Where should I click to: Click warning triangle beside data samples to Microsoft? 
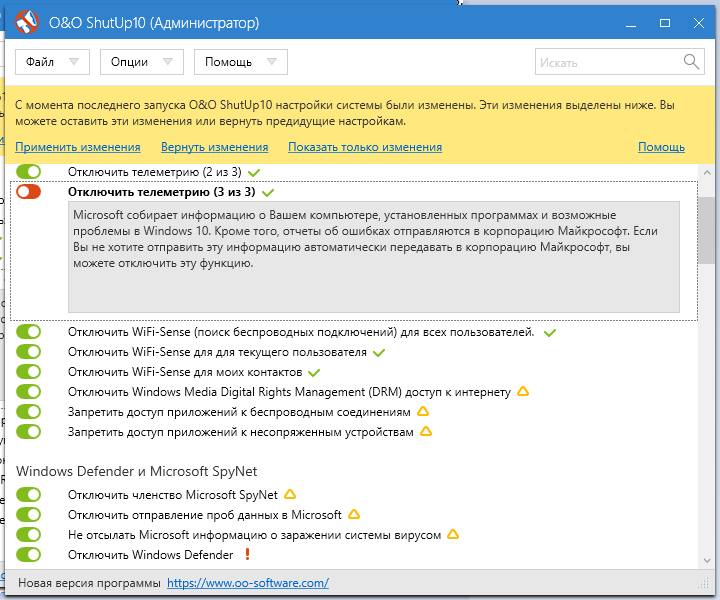pyautogui.click(x=354, y=514)
